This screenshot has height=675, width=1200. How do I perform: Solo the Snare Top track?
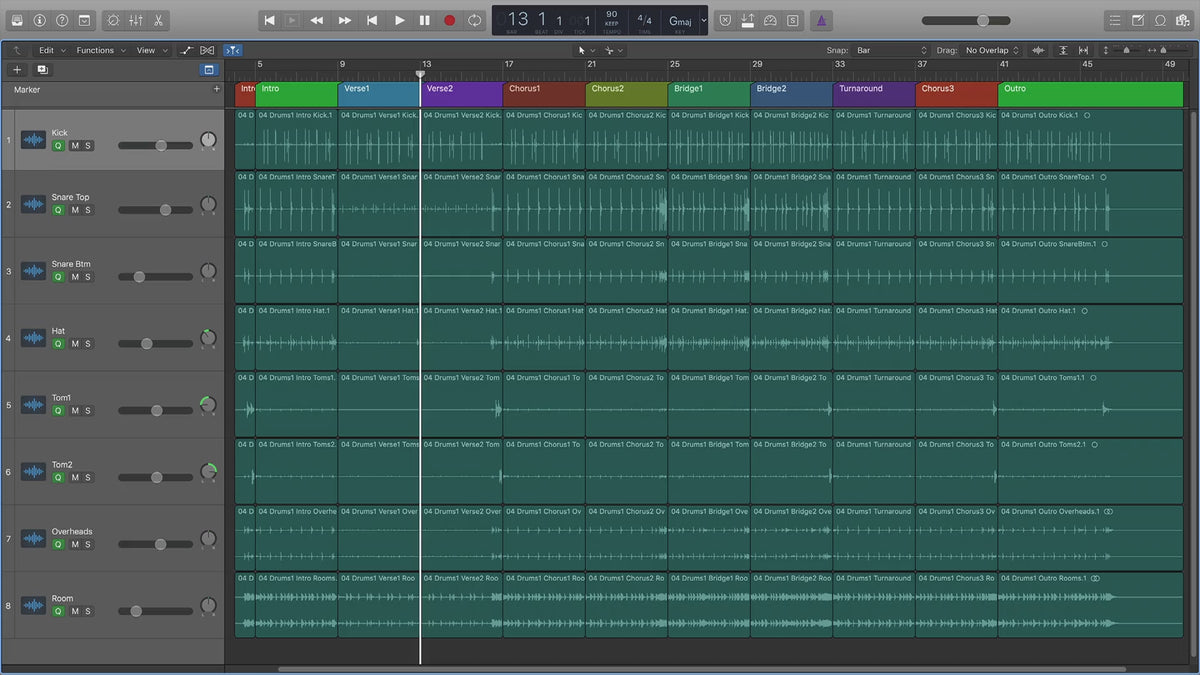(x=88, y=210)
